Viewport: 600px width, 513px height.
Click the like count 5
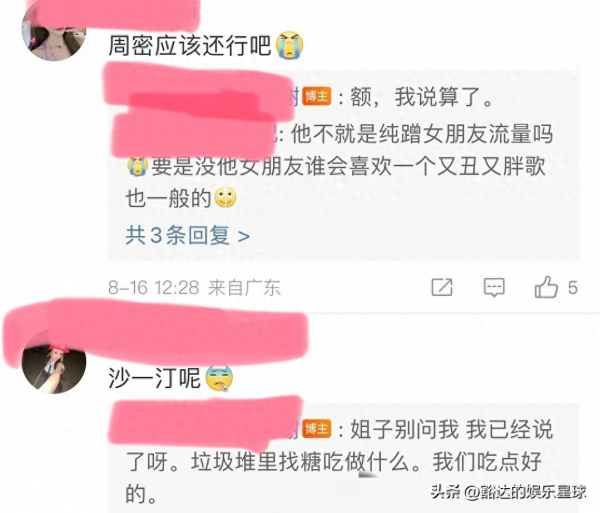tap(573, 288)
